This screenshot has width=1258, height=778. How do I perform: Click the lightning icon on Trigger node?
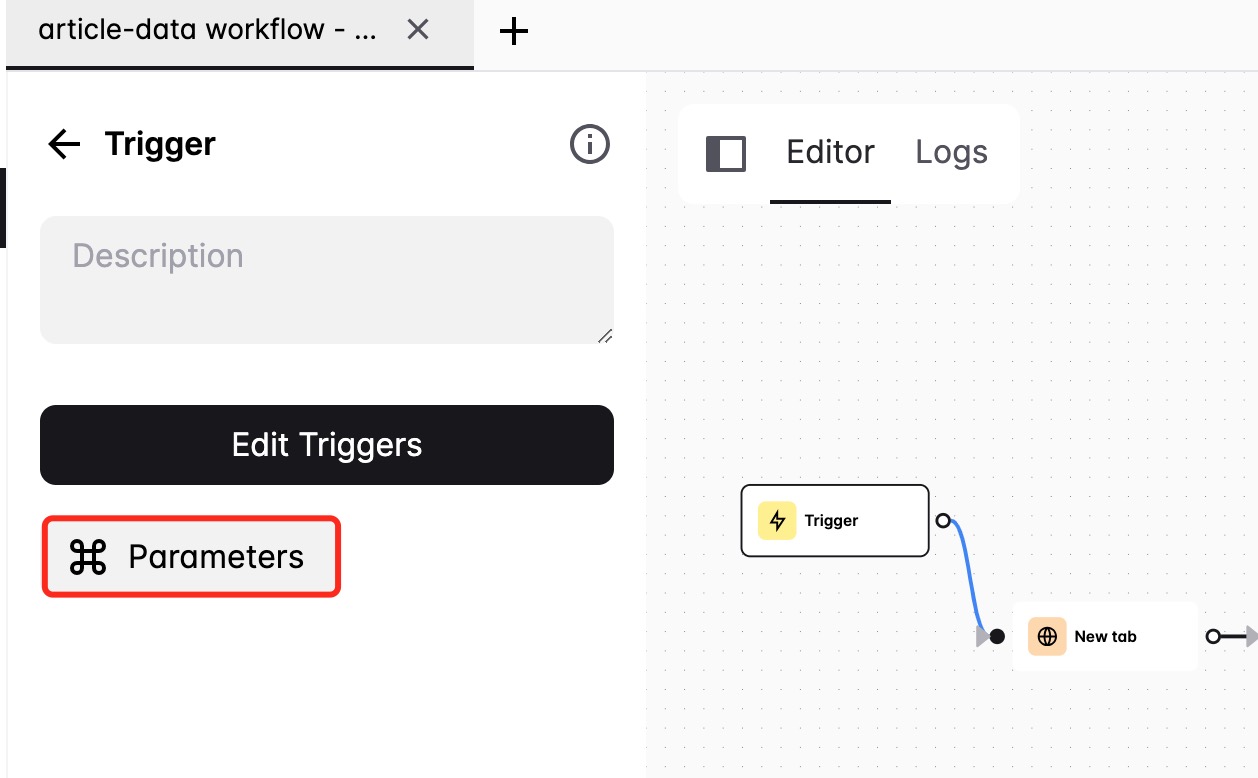777,521
